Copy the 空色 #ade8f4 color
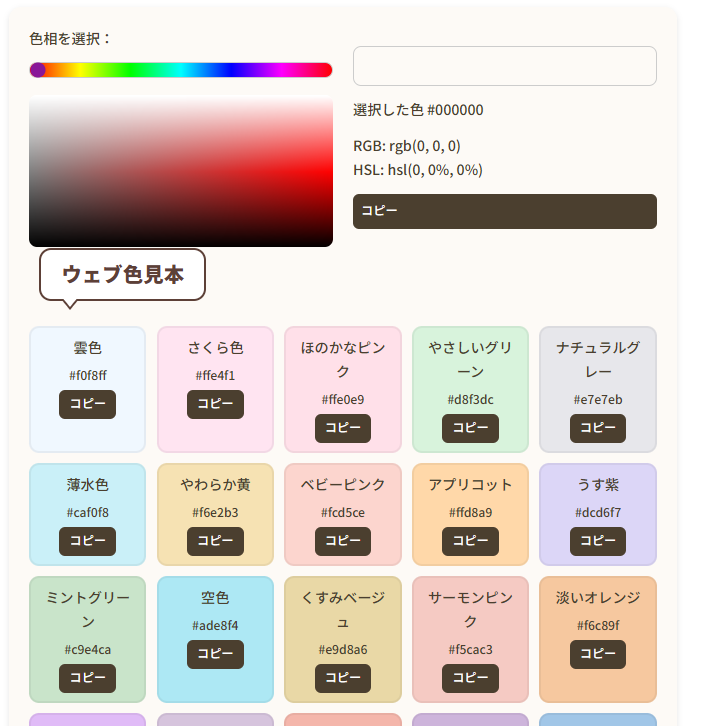Screen dimensions: 707x726 pos(215,655)
